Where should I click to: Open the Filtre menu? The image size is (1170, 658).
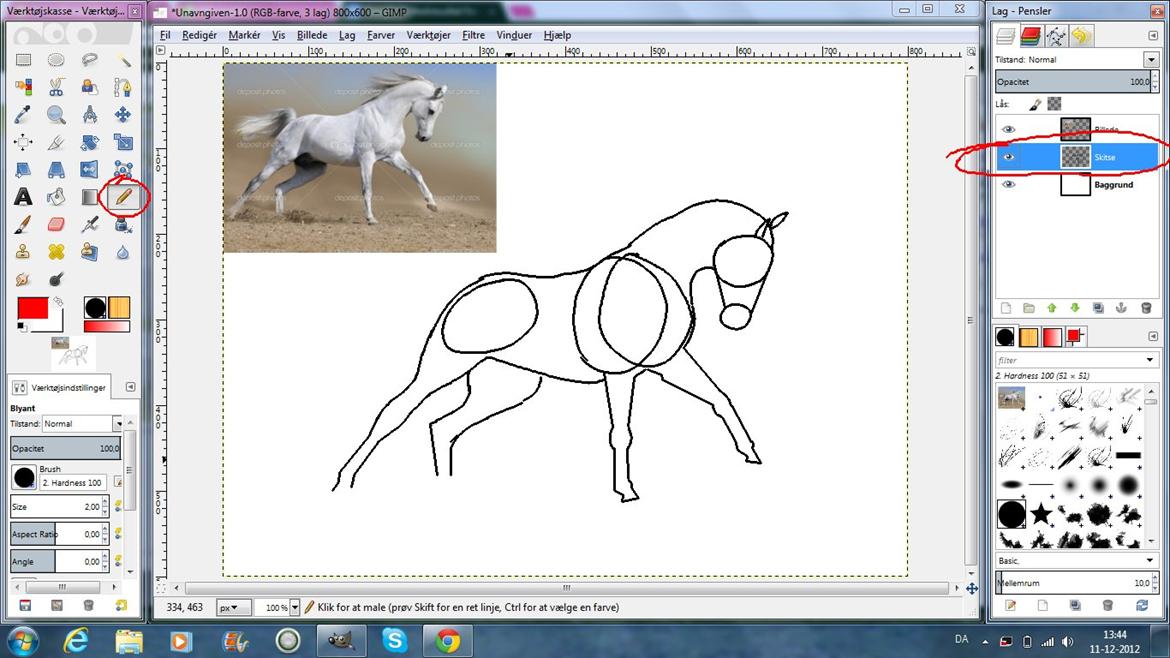click(473, 35)
